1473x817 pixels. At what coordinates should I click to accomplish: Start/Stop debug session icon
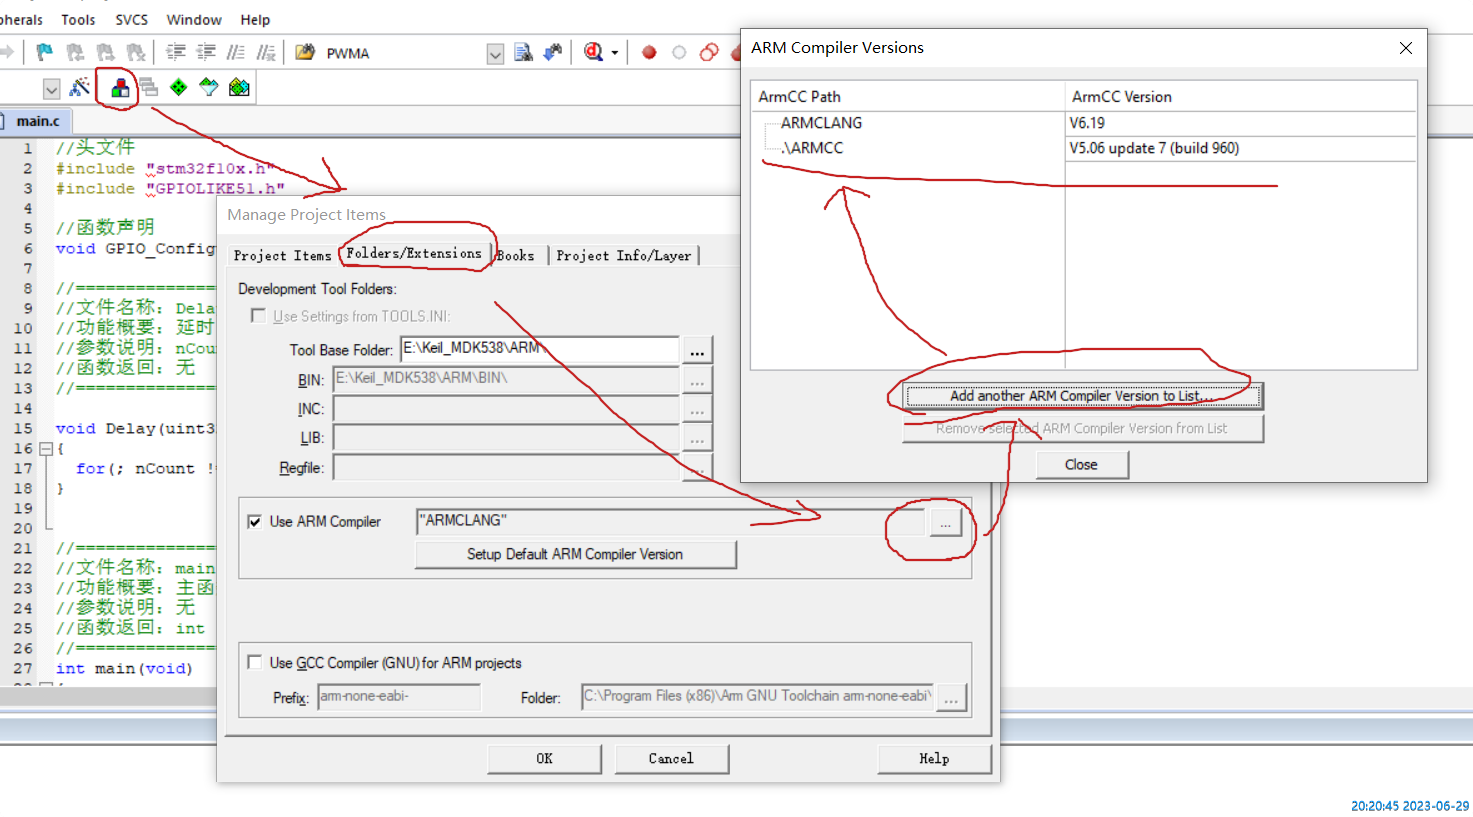pos(594,52)
